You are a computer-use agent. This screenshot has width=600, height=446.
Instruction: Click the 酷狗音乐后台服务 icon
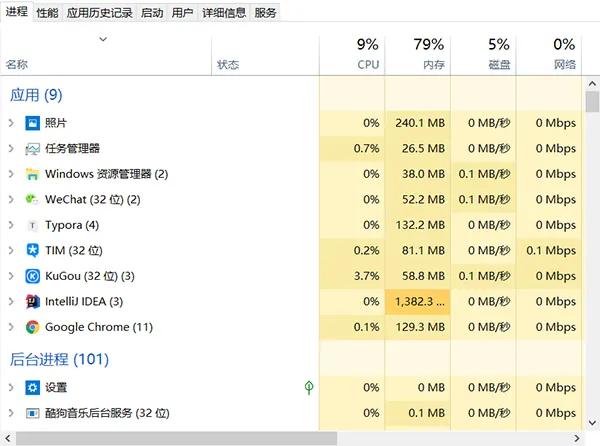coord(33,413)
